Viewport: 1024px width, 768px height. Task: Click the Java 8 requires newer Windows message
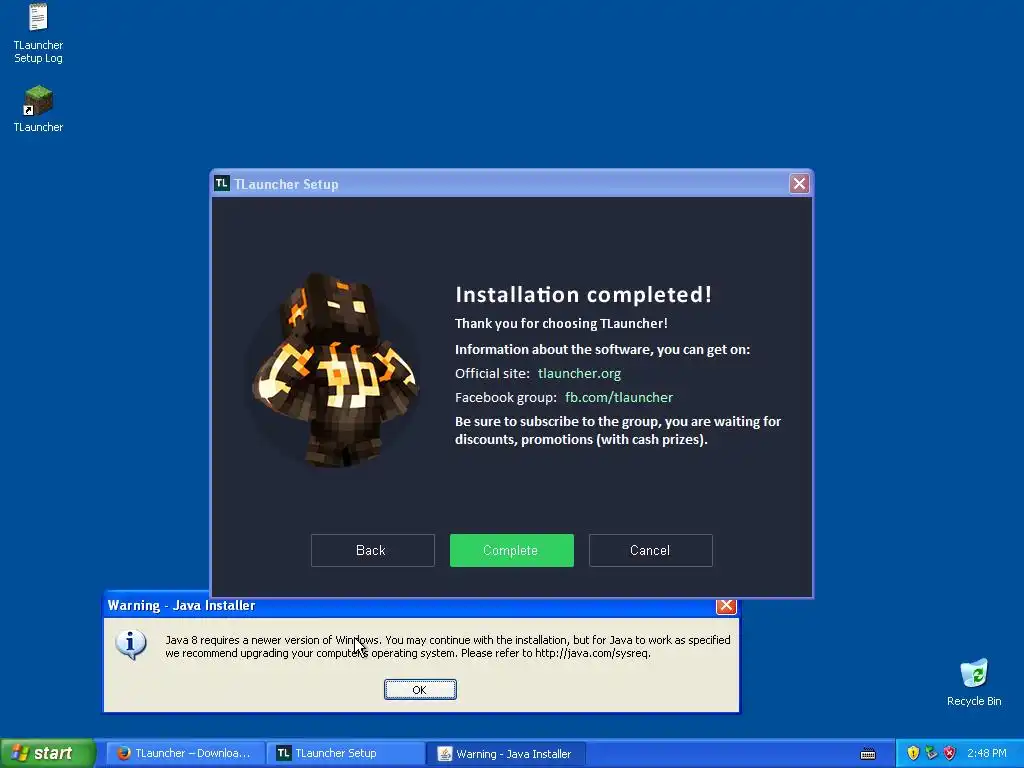(x=447, y=647)
